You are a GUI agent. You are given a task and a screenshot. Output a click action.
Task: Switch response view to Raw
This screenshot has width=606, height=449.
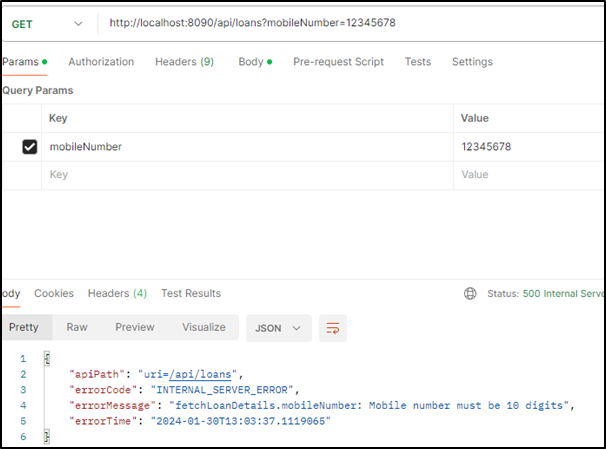pyautogui.click(x=77, y=327)
